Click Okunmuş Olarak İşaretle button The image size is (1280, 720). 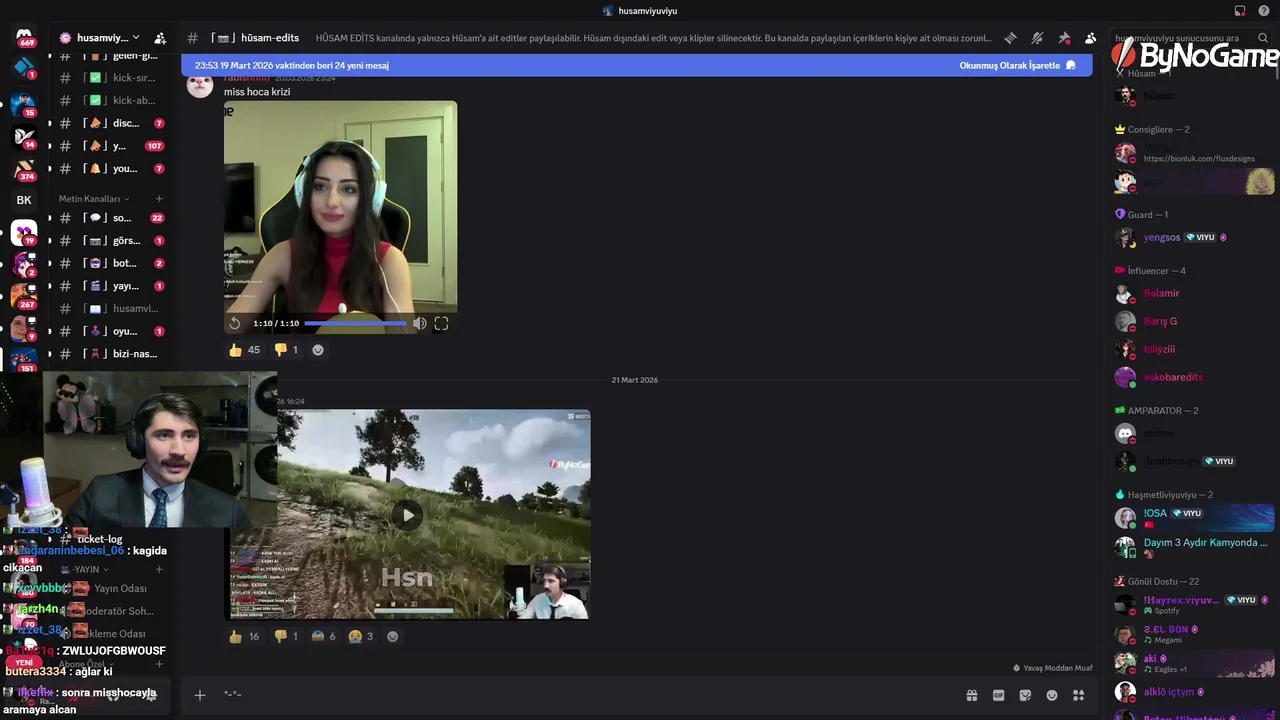(x=1018, y=65)
